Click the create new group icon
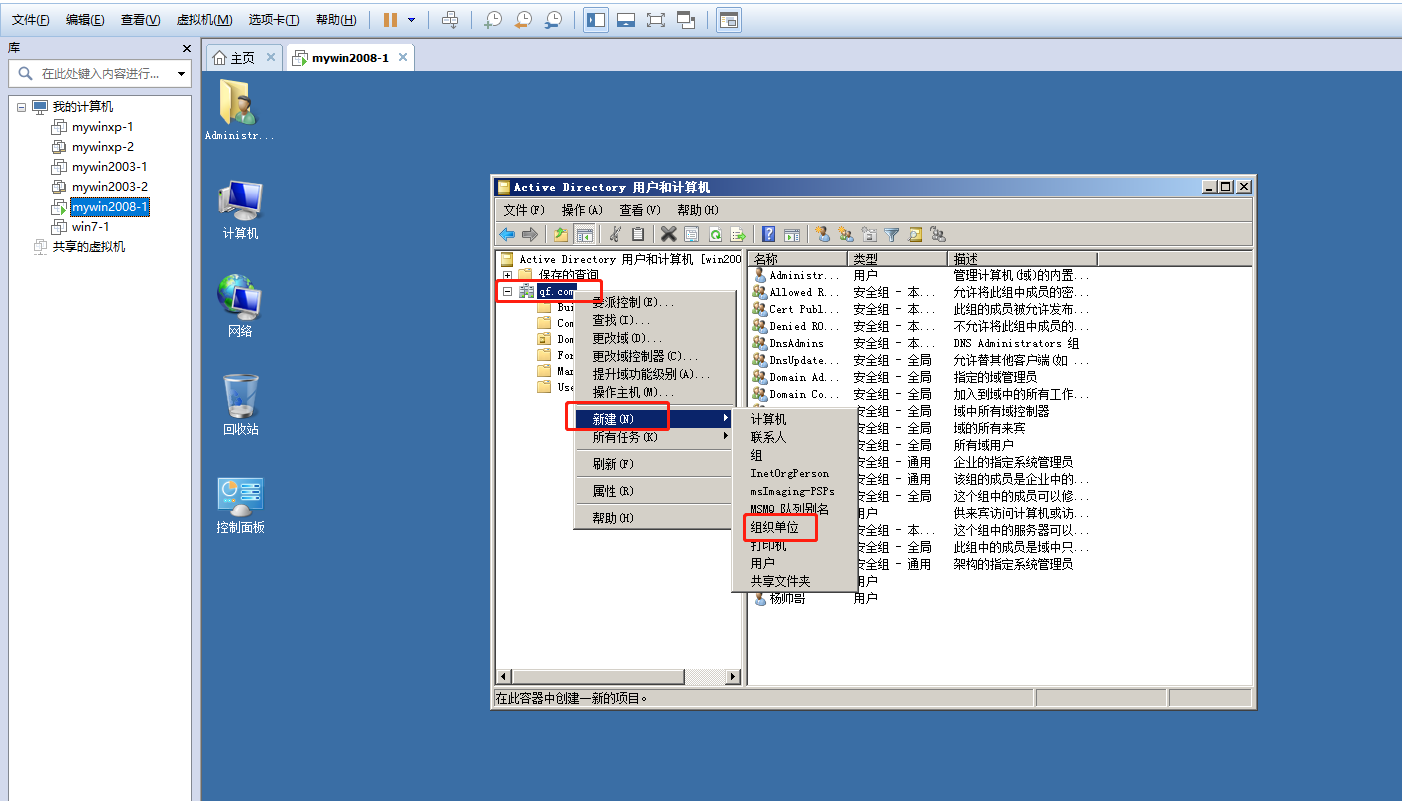This screenshot has height=801, width=1402. (x=846, y=234)
